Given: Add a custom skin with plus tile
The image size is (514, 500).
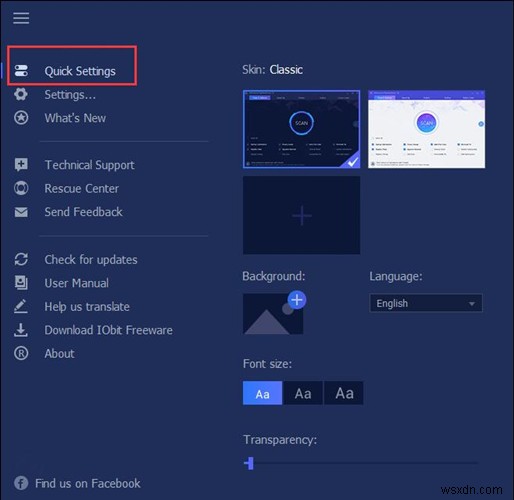Looking at the screenshot, I should [x=301, y=215].
